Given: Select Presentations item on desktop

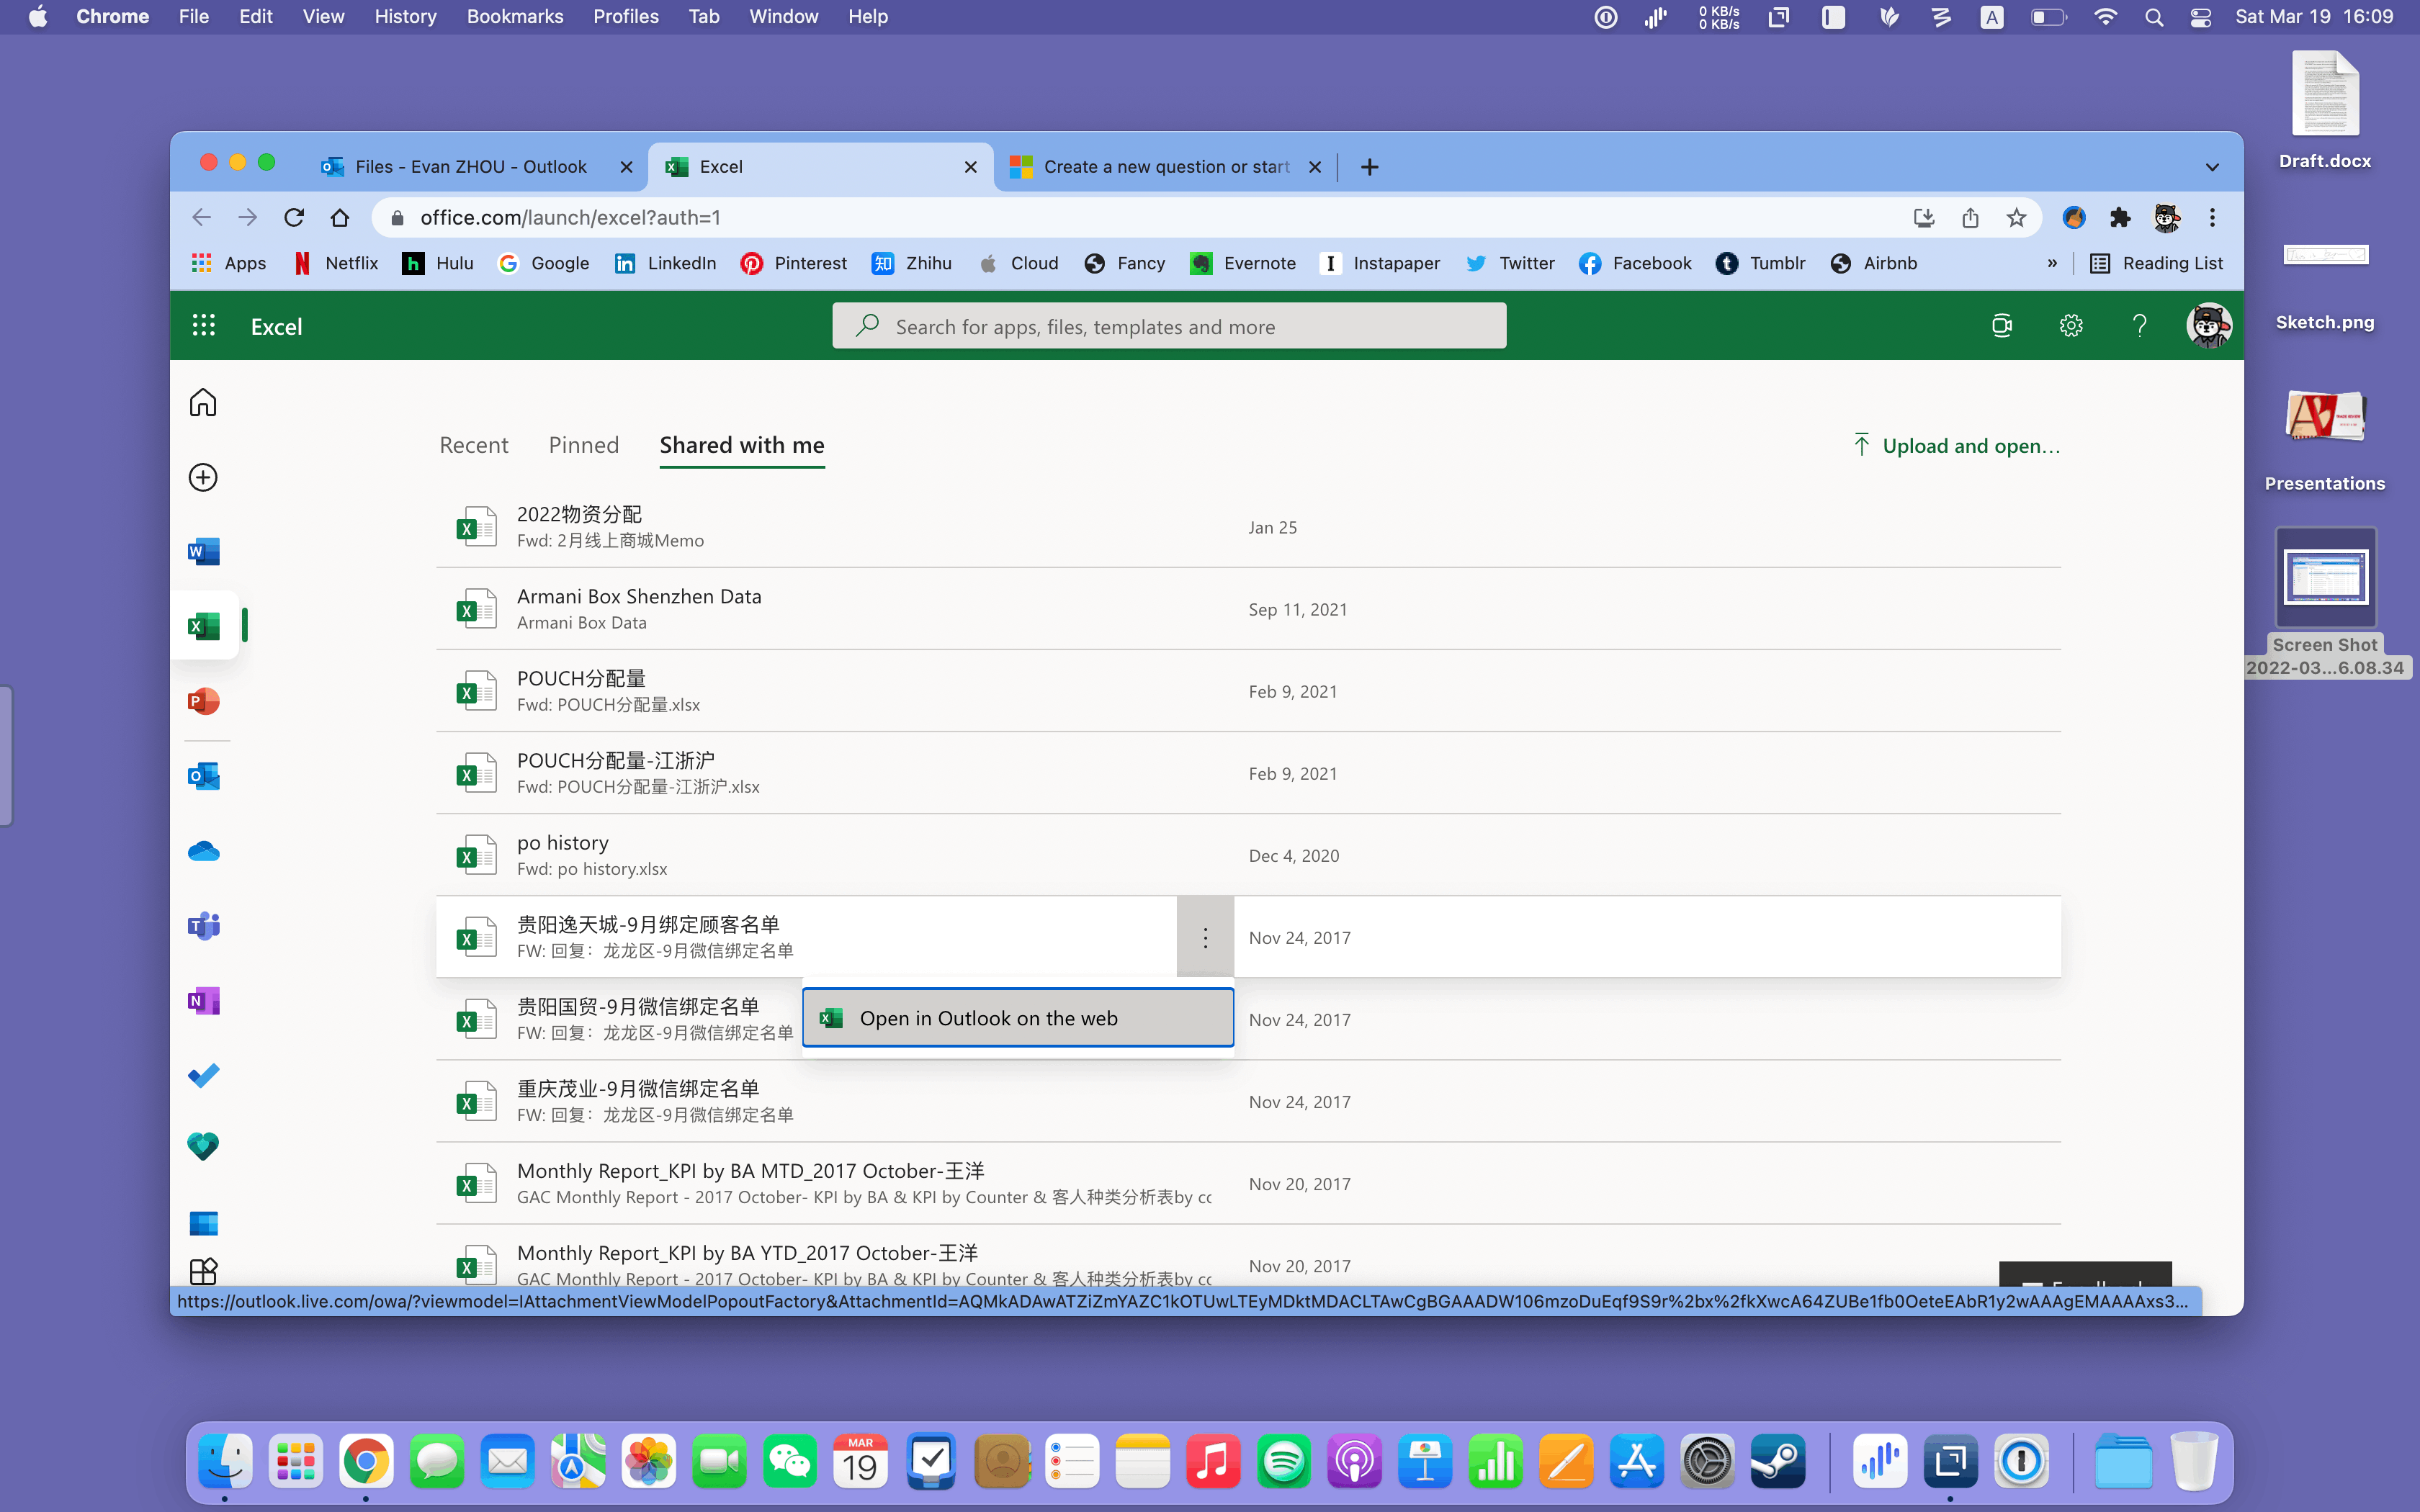Looking at the screenshot, I should pos(2325,440).
